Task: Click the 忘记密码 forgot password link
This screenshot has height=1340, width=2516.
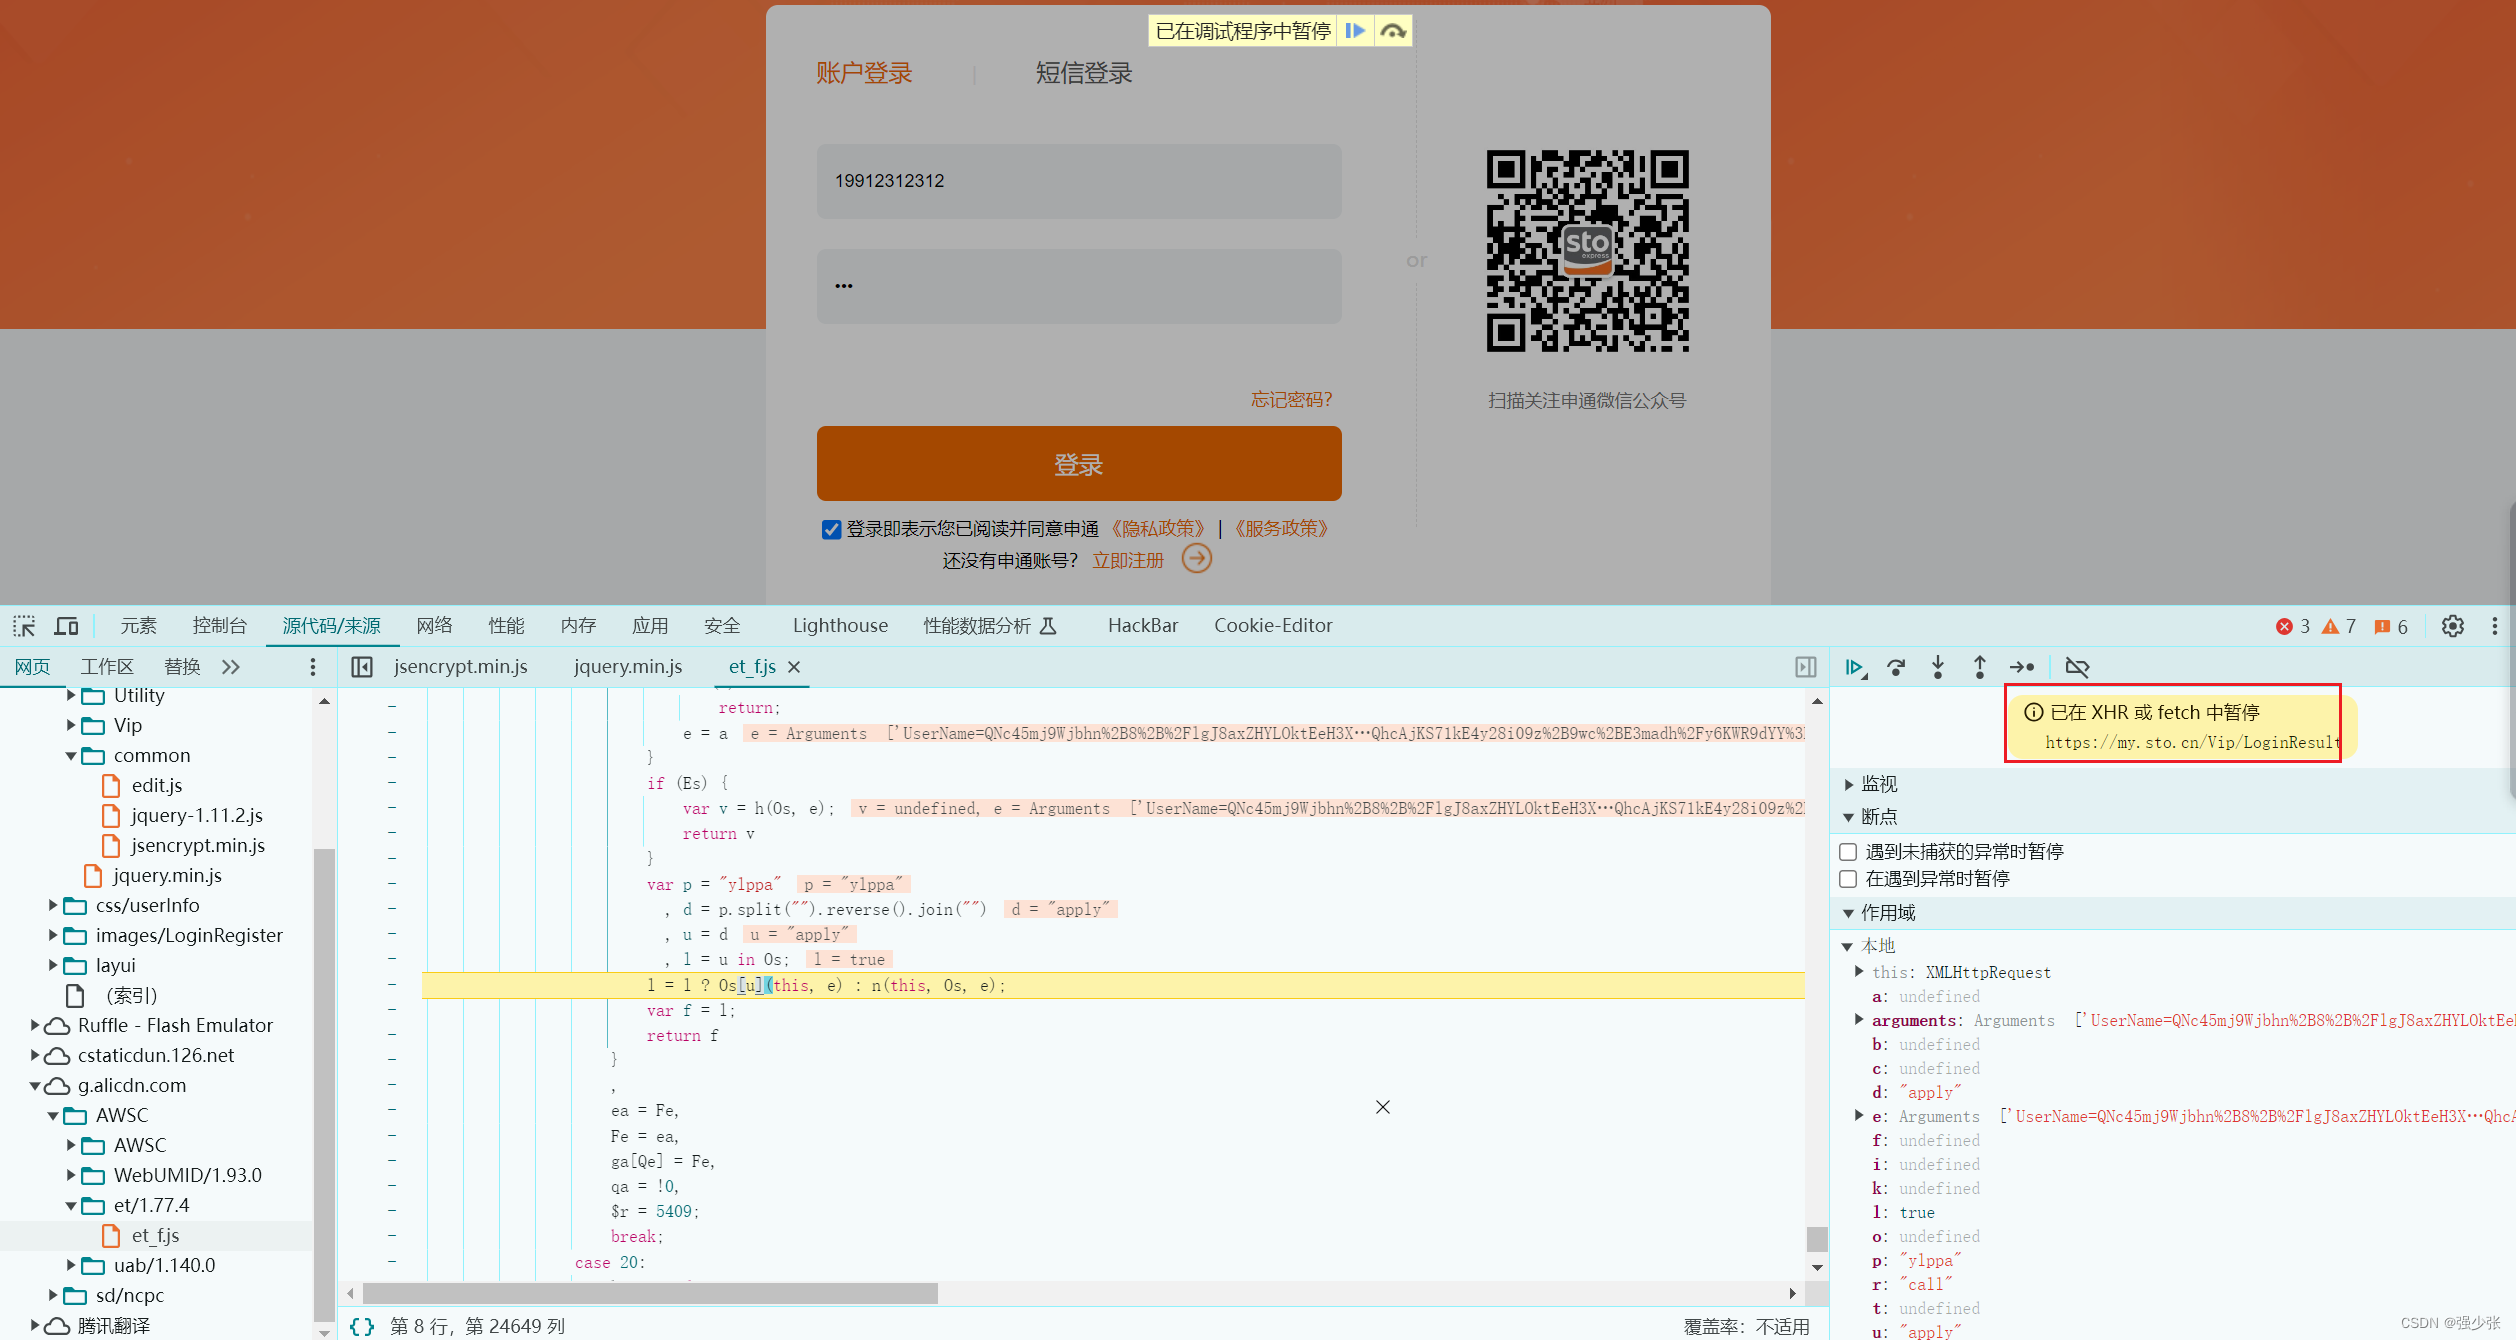Action: click(1291, 400)
